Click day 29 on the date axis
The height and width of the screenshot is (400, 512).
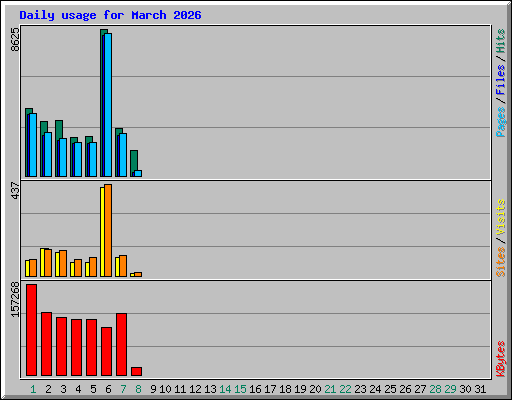pyautogui.click(x=450, y=389)
